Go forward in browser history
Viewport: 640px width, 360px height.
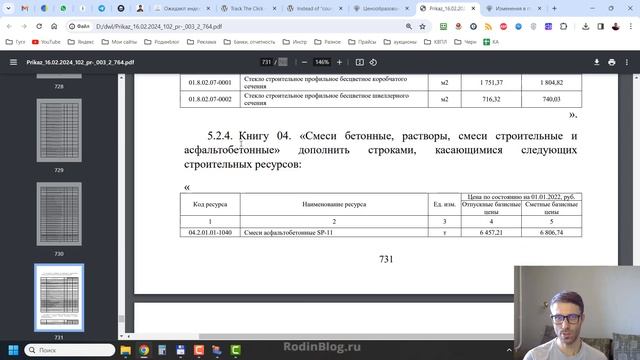click(24, 26)
